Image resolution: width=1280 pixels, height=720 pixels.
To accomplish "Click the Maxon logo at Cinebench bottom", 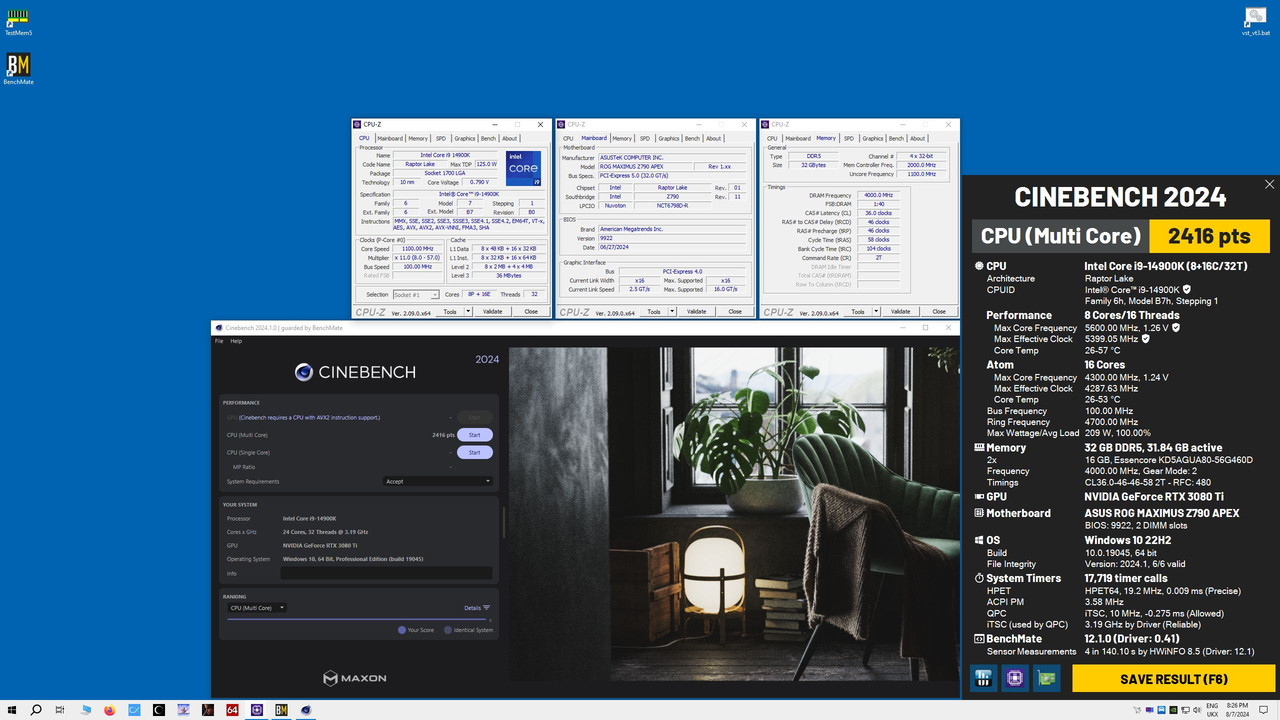I will pos(355,678).
